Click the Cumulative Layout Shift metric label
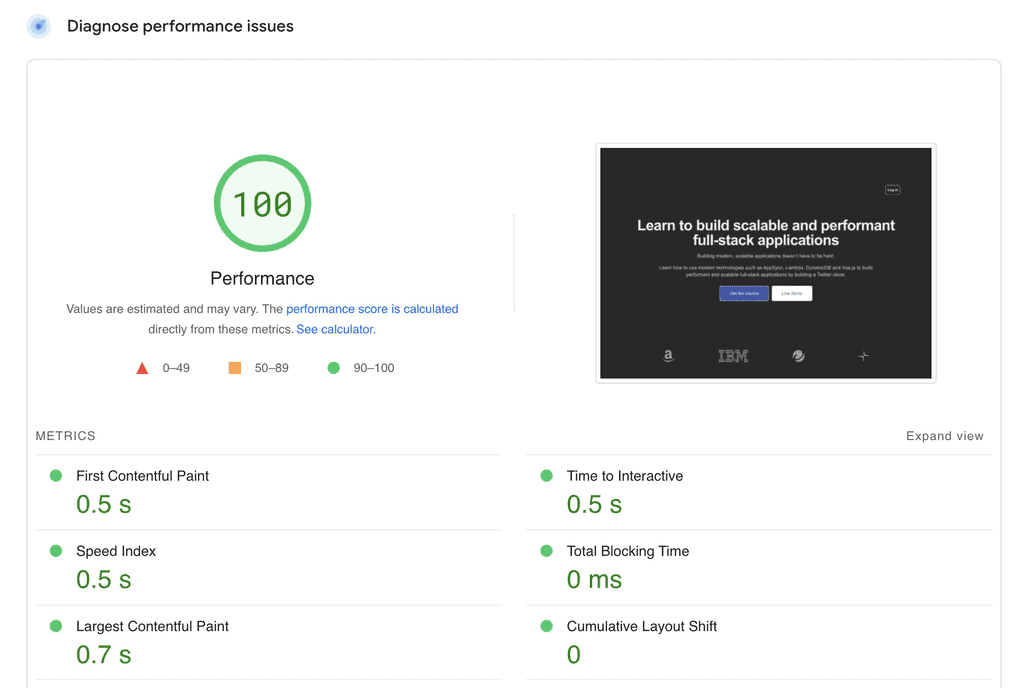The image size is (1024, 688). [641, 626]
